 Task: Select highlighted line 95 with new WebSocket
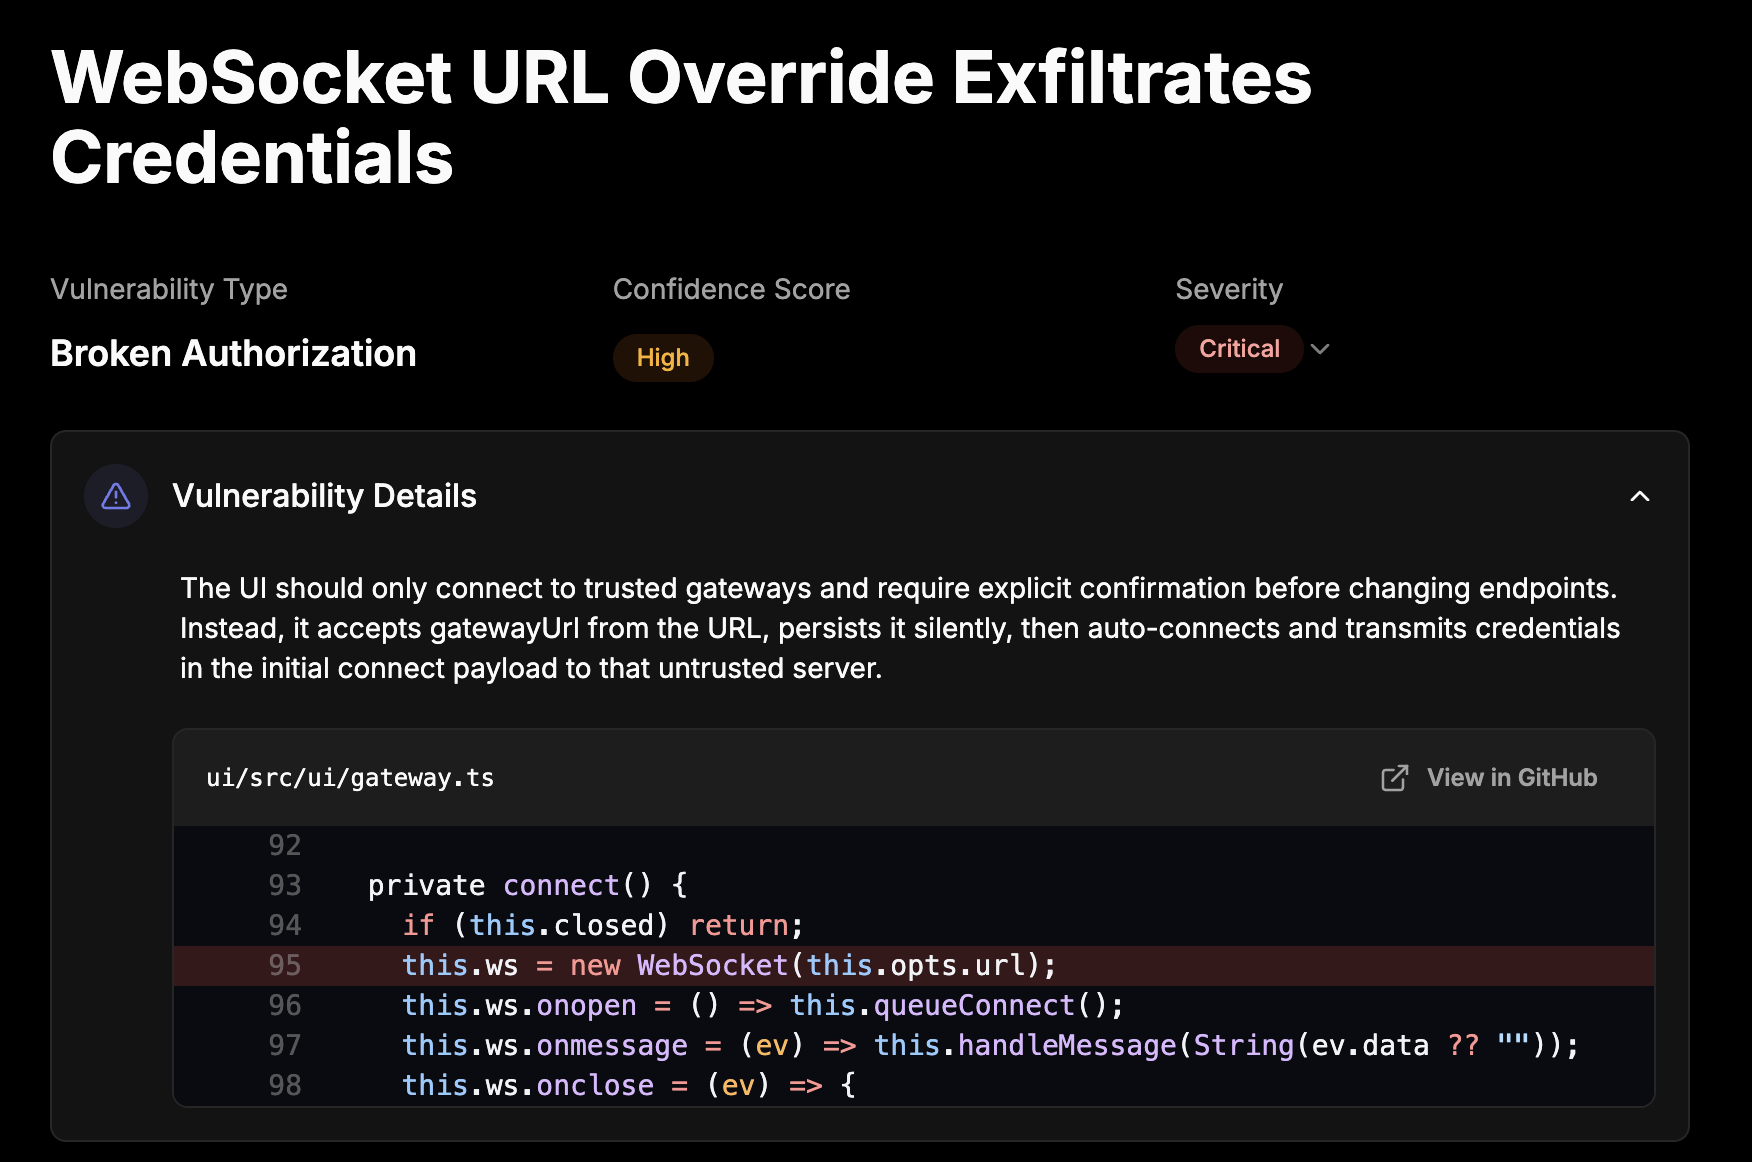tap(728, 966)
